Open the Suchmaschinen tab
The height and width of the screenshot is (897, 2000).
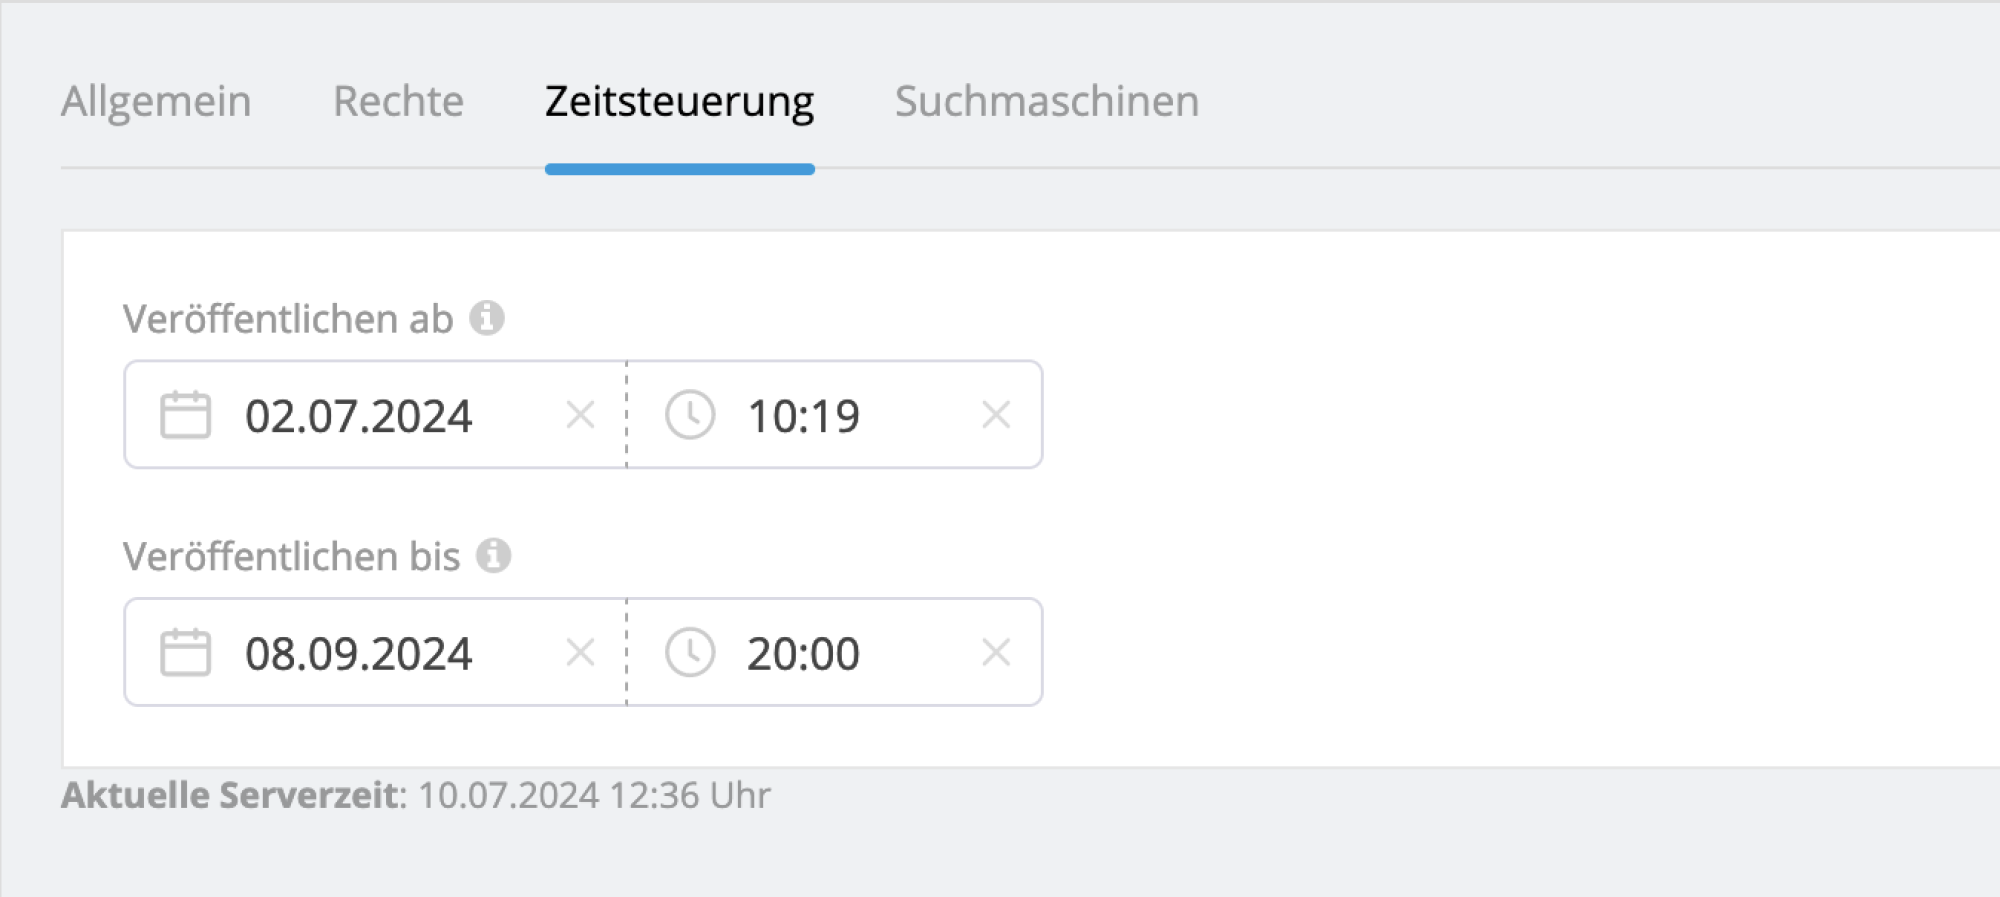pyautogui.click(x=1048, y=101)
